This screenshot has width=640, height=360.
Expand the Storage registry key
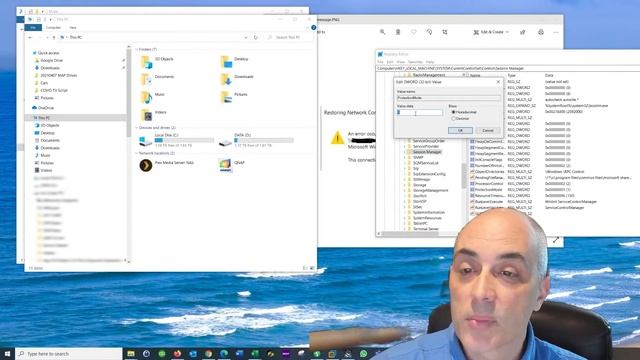coord(405,185)
